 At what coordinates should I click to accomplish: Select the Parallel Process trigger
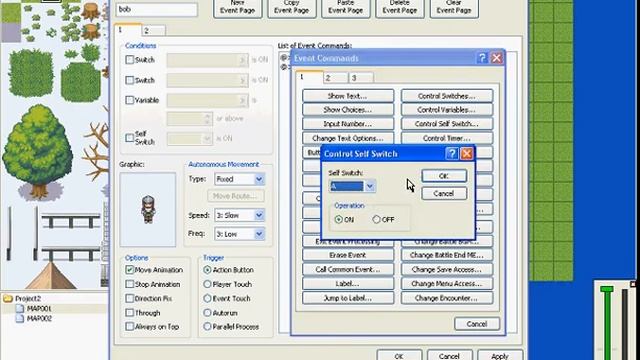(x=207, y=327)
